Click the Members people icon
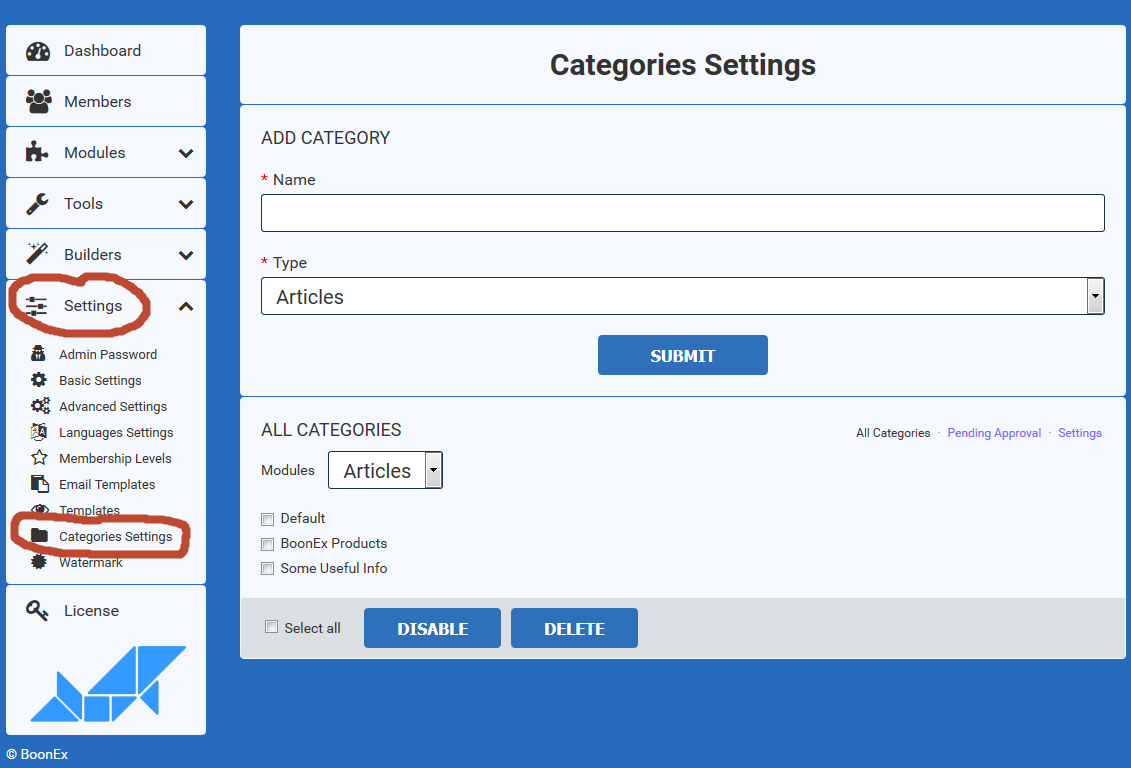 coord(38,102)
